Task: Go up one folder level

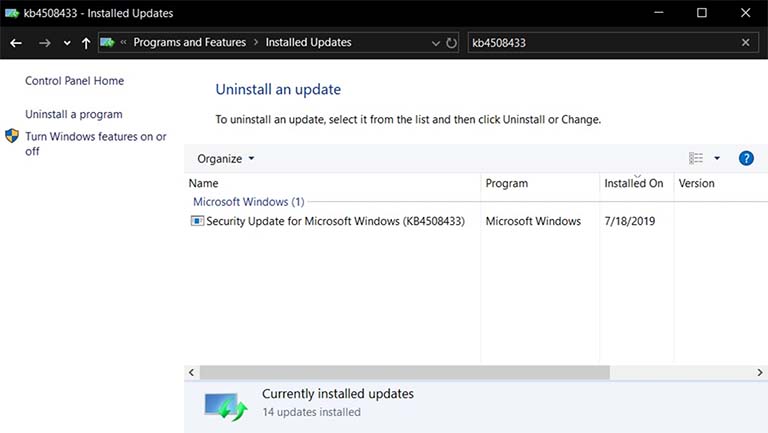Action: click(x=86, y=43)
